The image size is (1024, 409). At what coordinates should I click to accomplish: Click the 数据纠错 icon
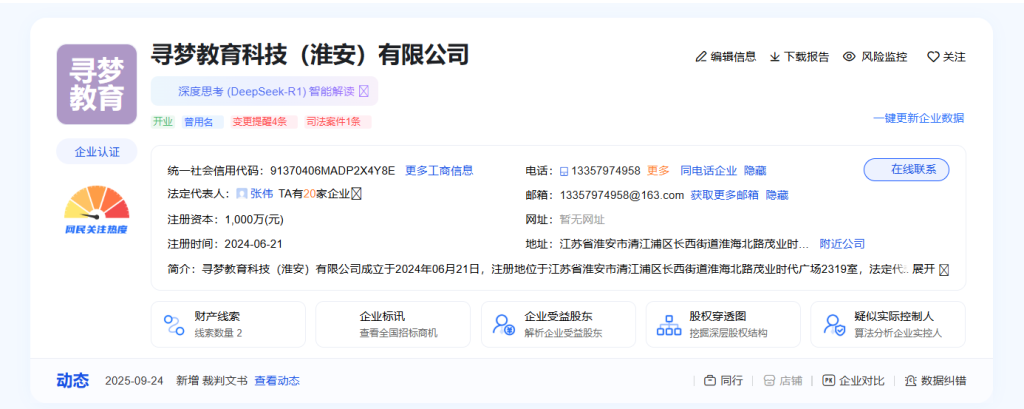[x=911, y=381]
